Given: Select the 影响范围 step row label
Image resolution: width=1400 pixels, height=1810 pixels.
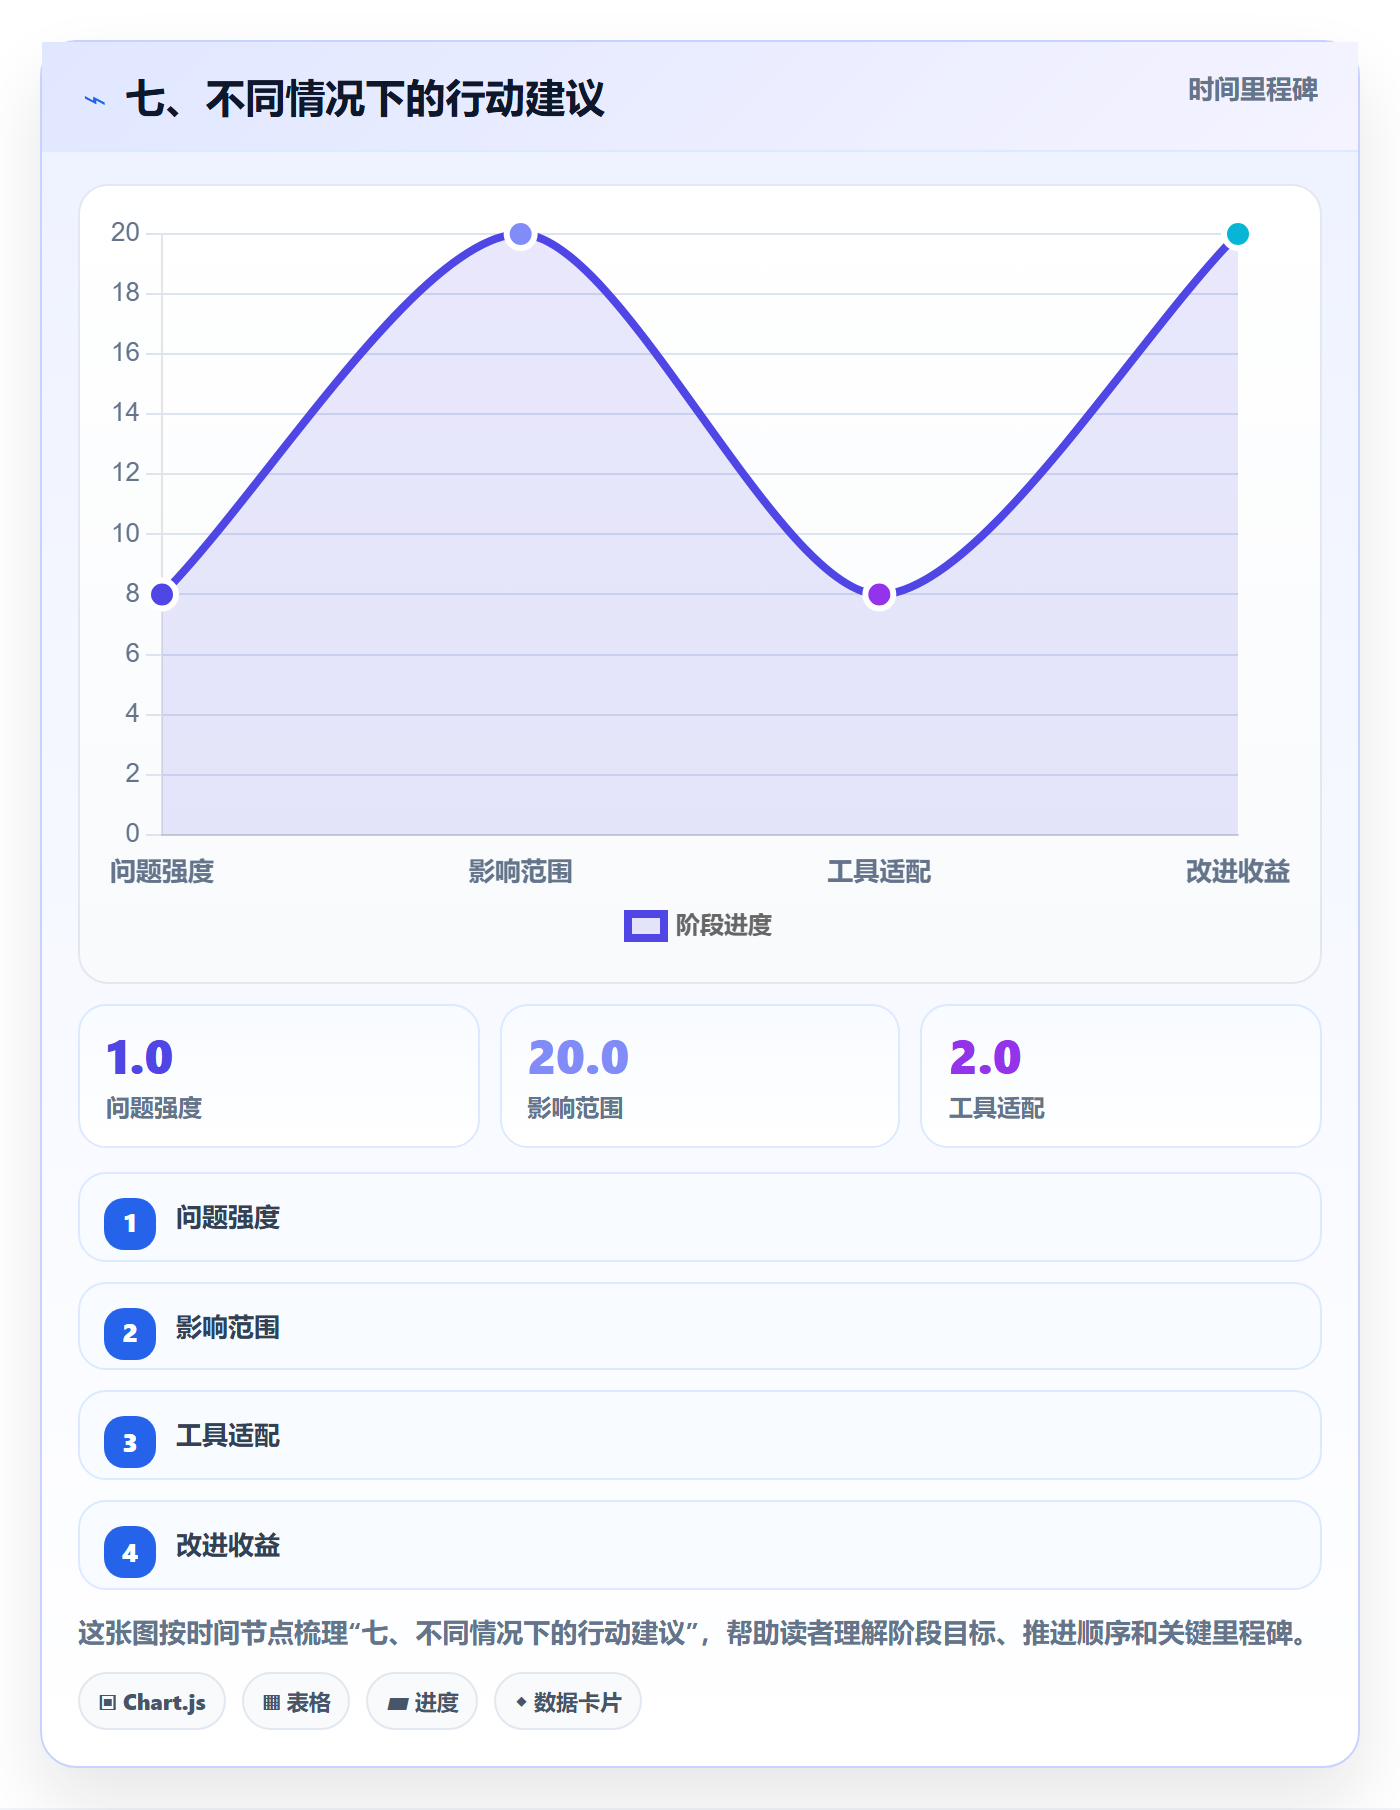Looking at the screenshot, I should [x=228, y=1328].
